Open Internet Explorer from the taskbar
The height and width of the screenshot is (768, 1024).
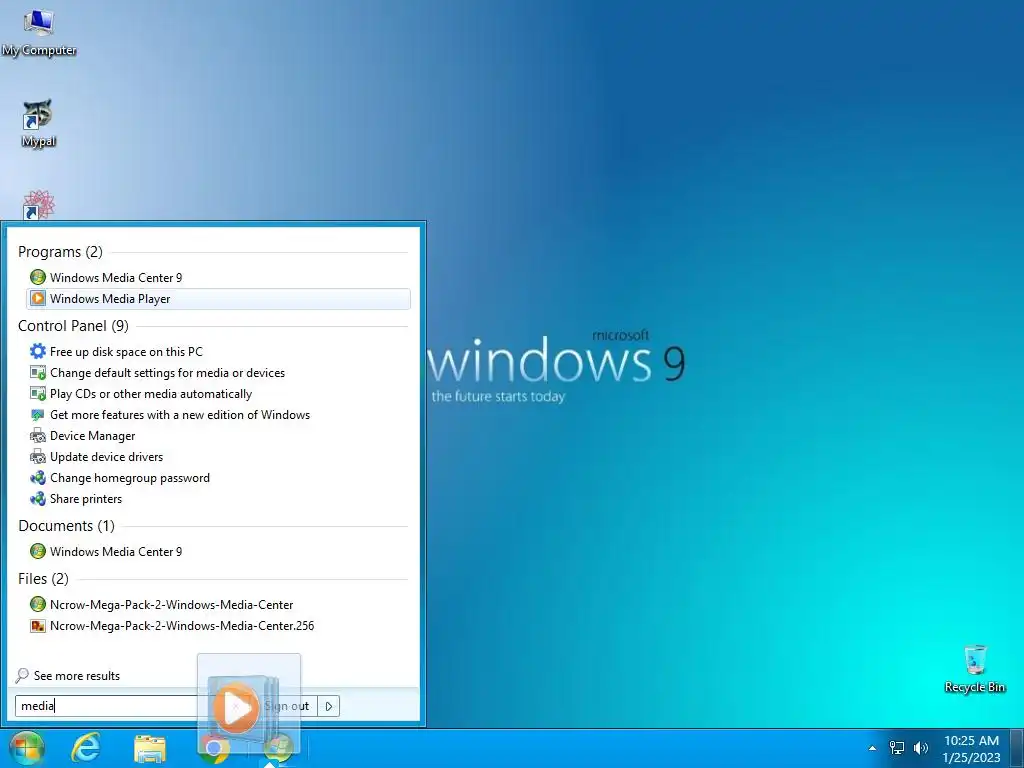point(86,748)
